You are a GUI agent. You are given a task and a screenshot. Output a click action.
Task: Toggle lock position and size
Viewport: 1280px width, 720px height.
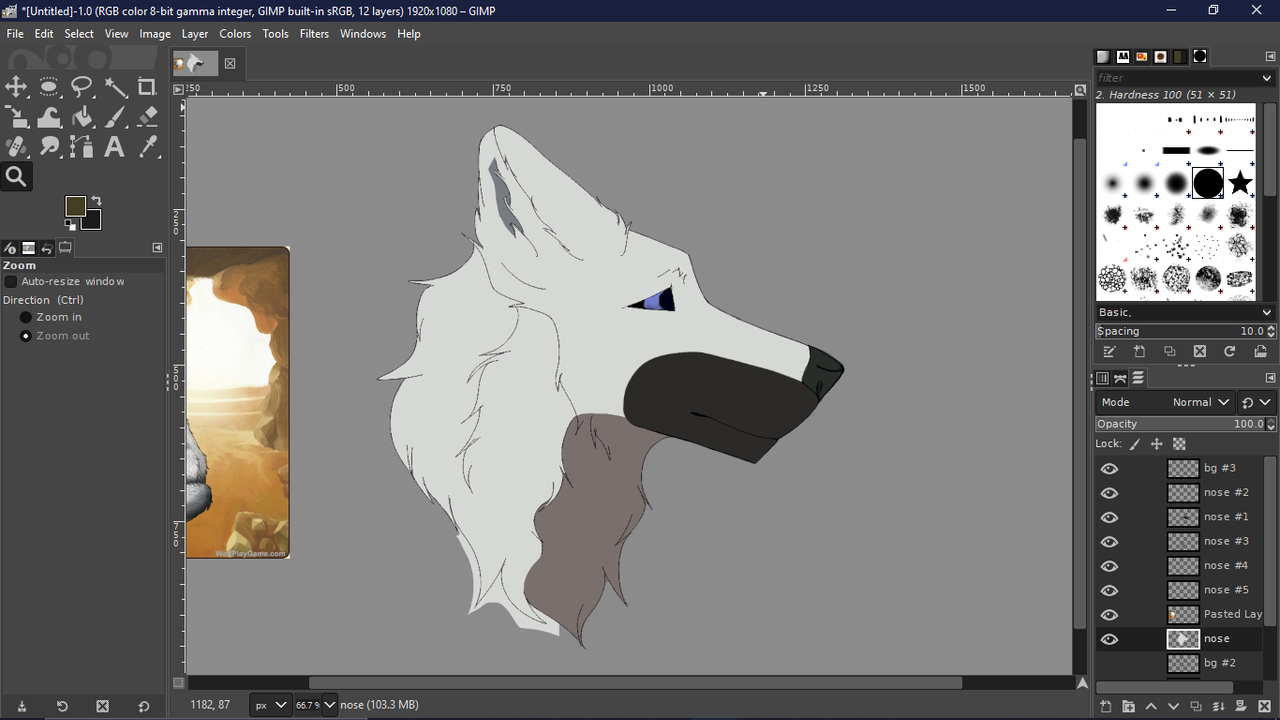click(x=1157, y=444)
